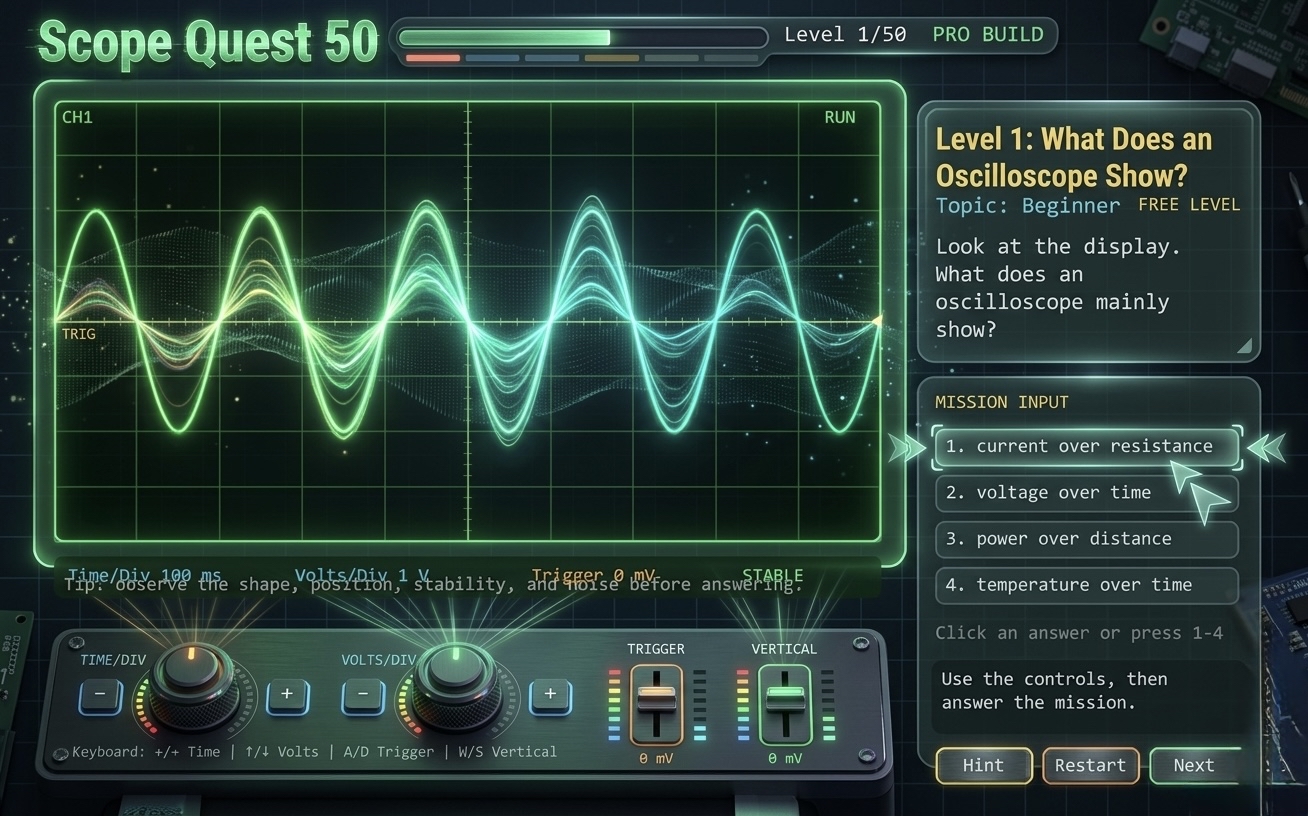Viewport: 1308px width, 816px height.
Task: Click the Topic: Beginner text
Action: pos(1028,206)
